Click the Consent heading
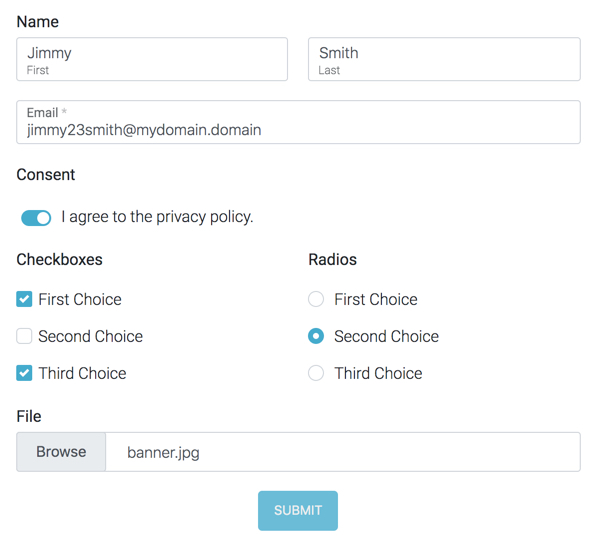 coord(46,175)
